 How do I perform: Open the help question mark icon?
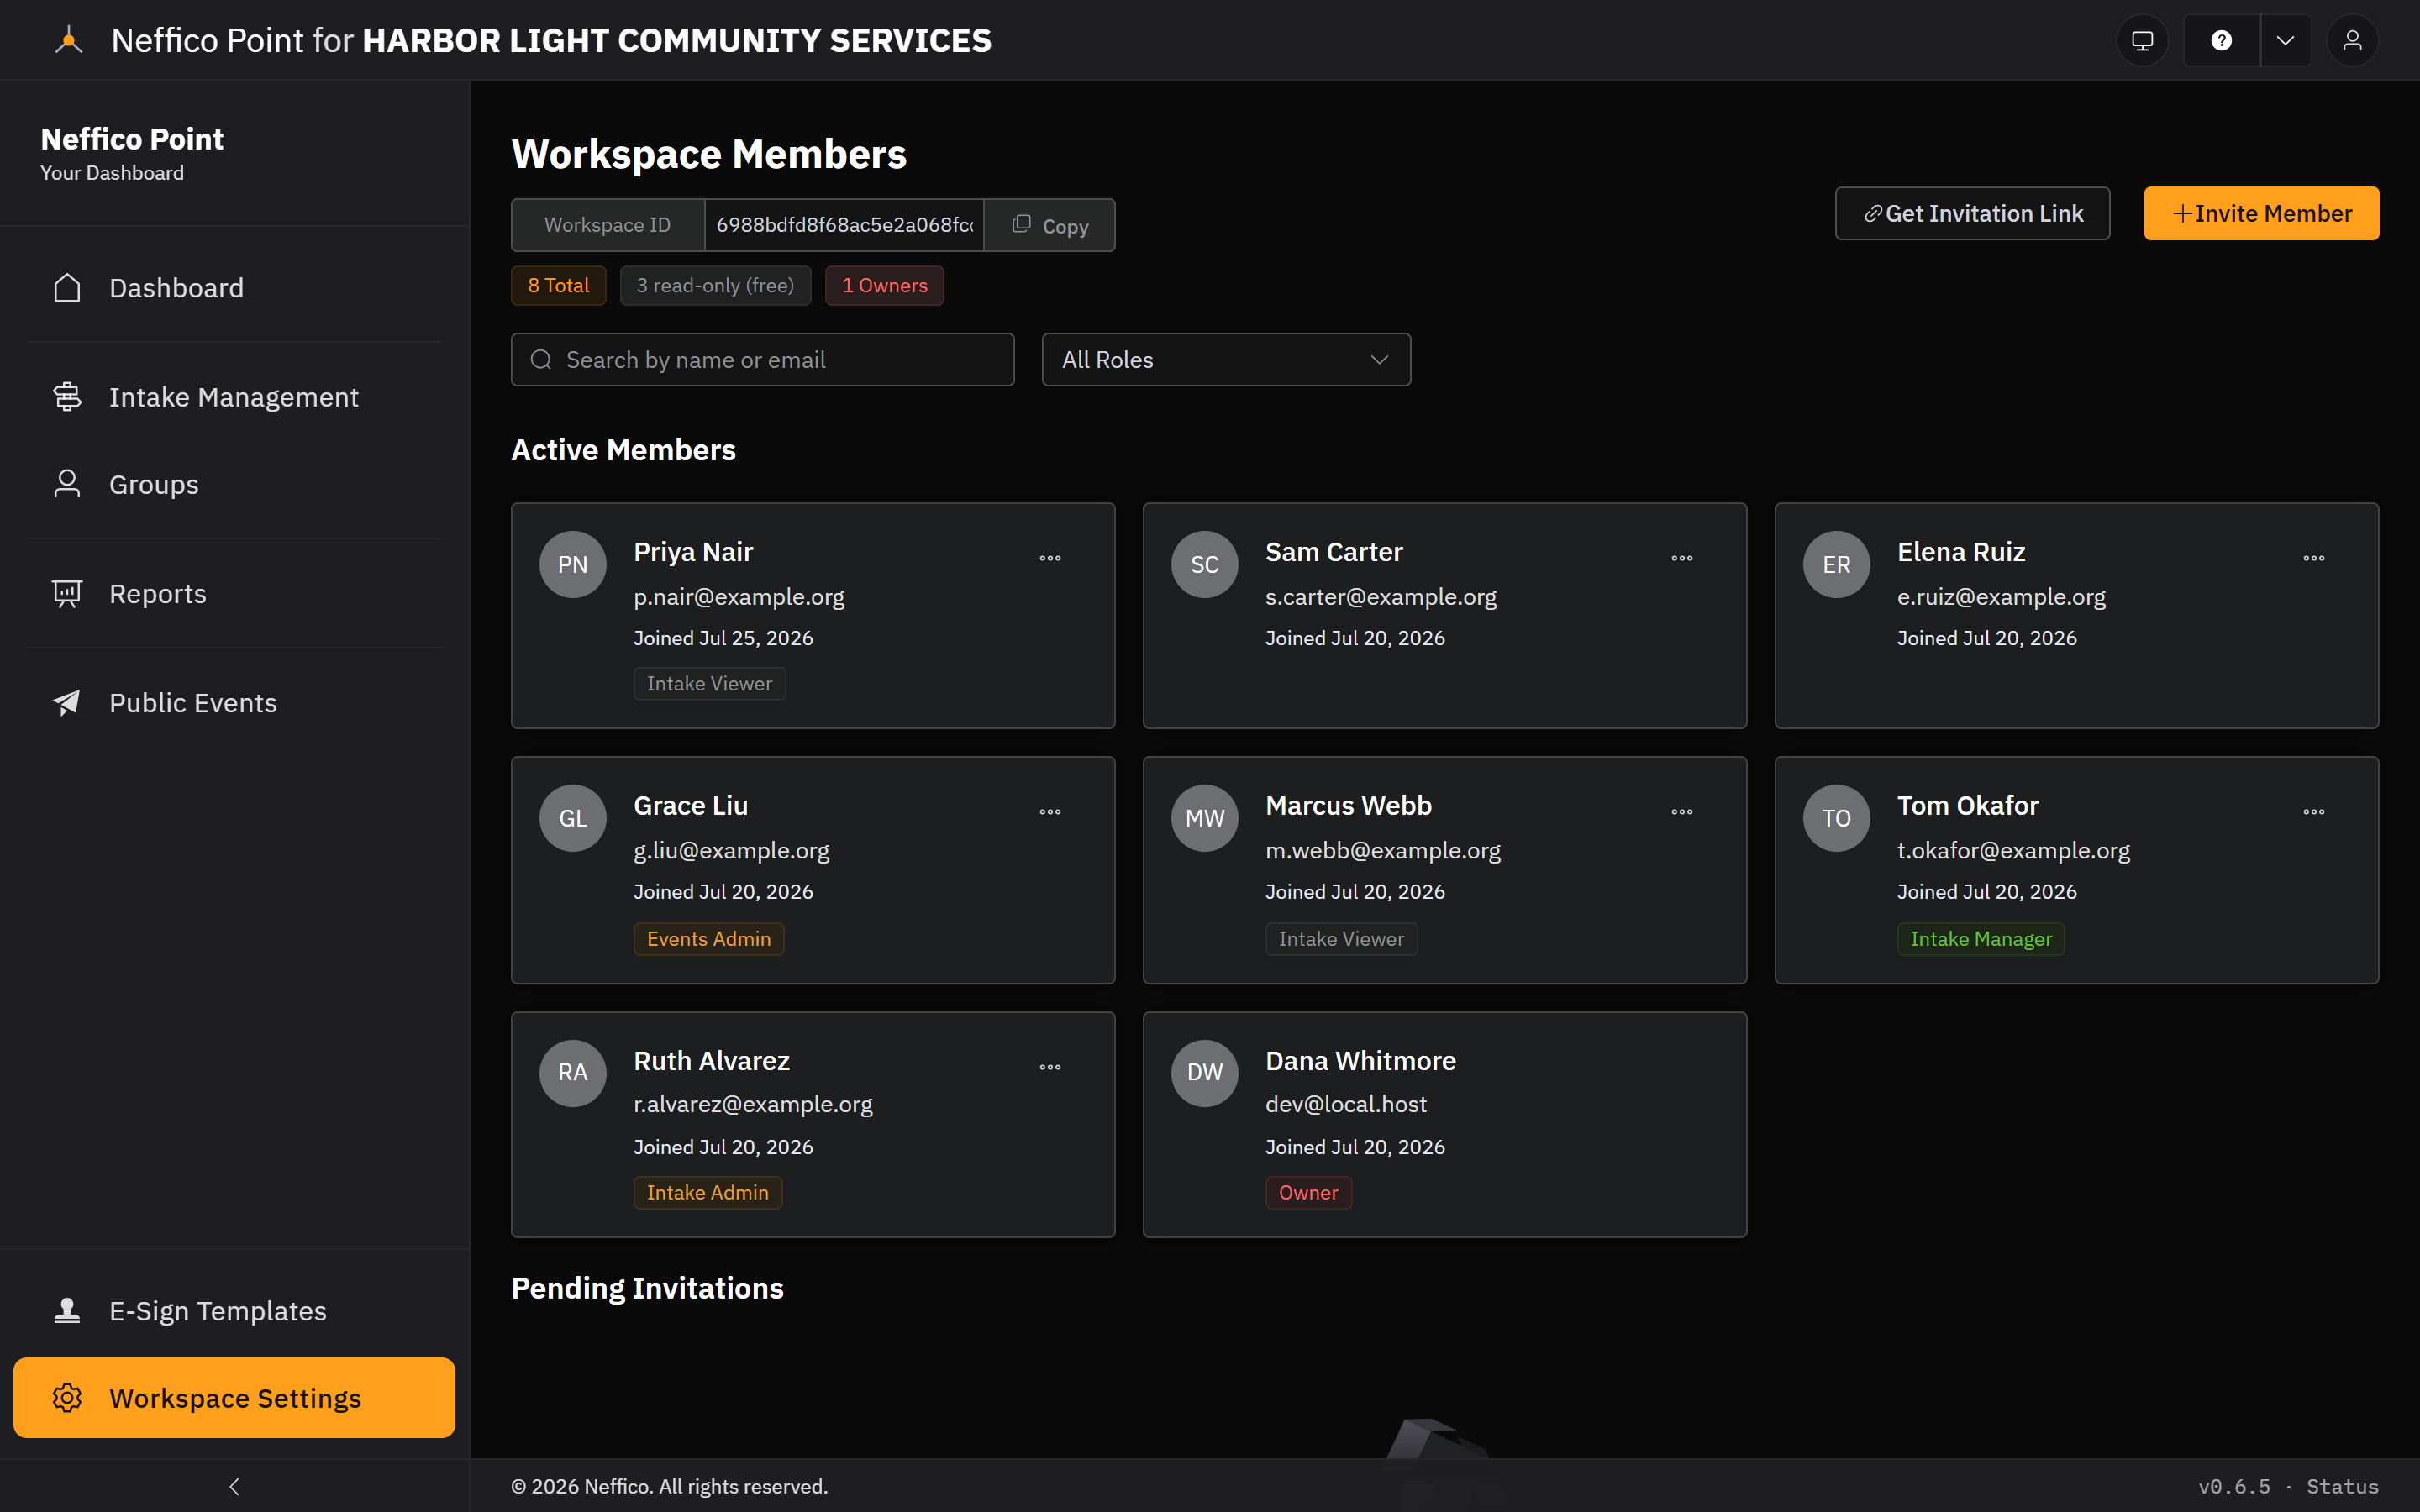coord(2221,41)
